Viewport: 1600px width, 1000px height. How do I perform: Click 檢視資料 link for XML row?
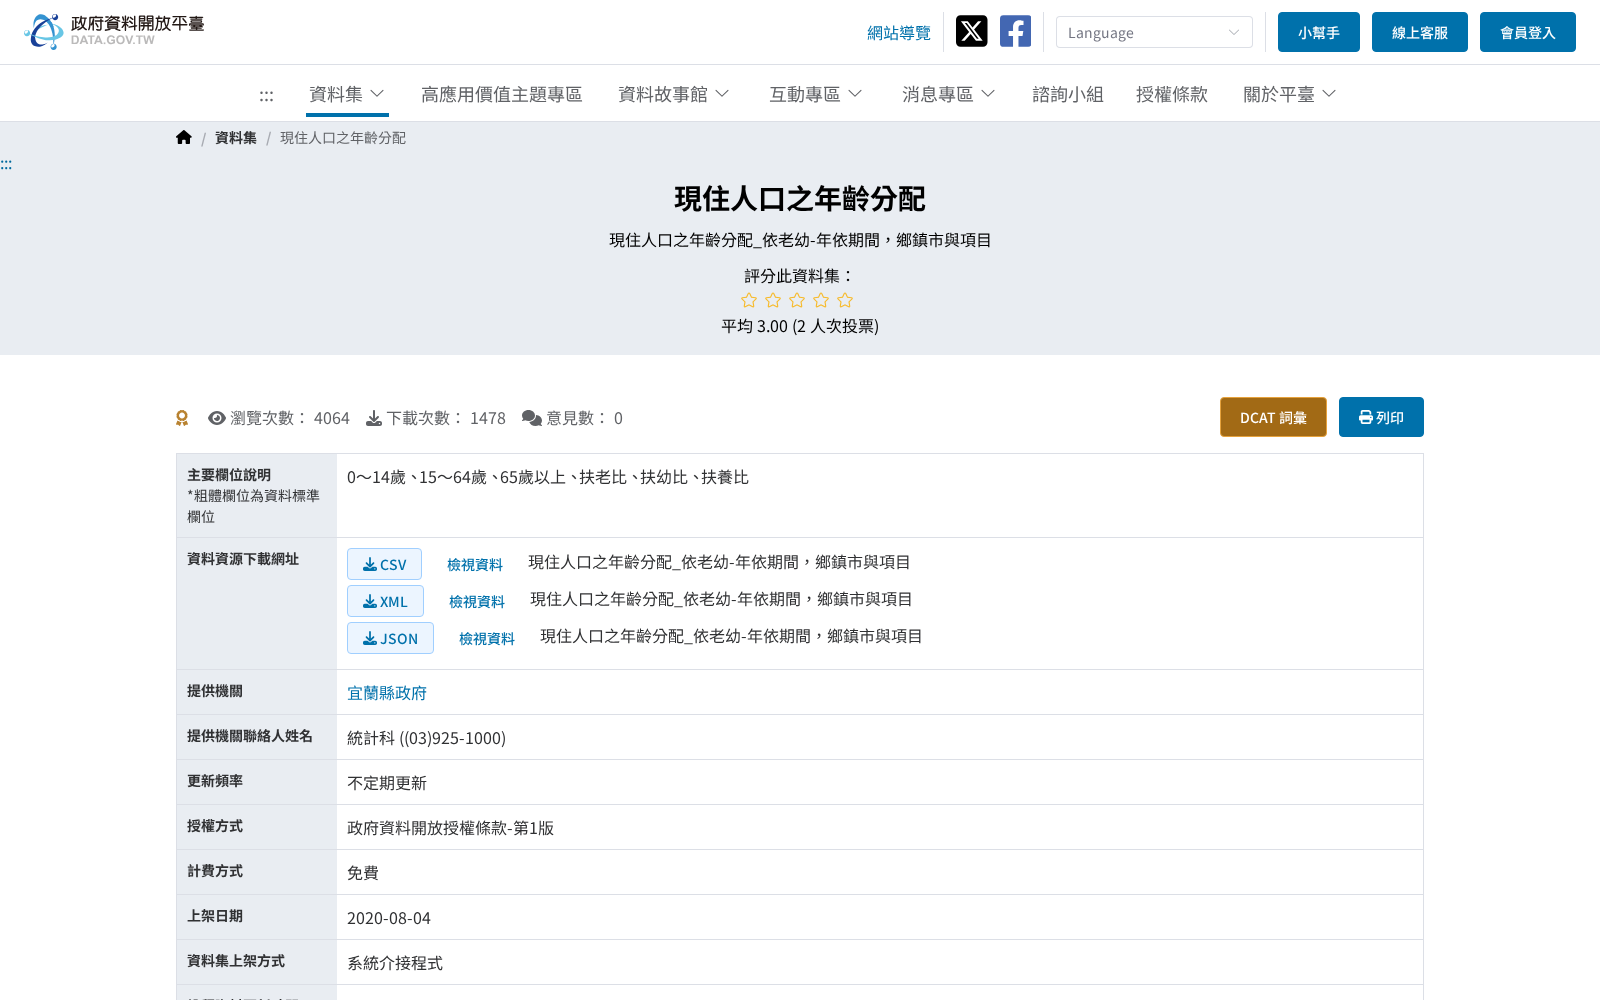coord(477,602)
